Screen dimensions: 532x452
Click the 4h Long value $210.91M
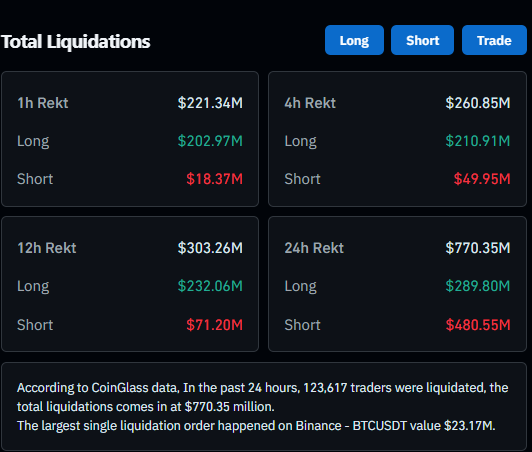point(478,141)
